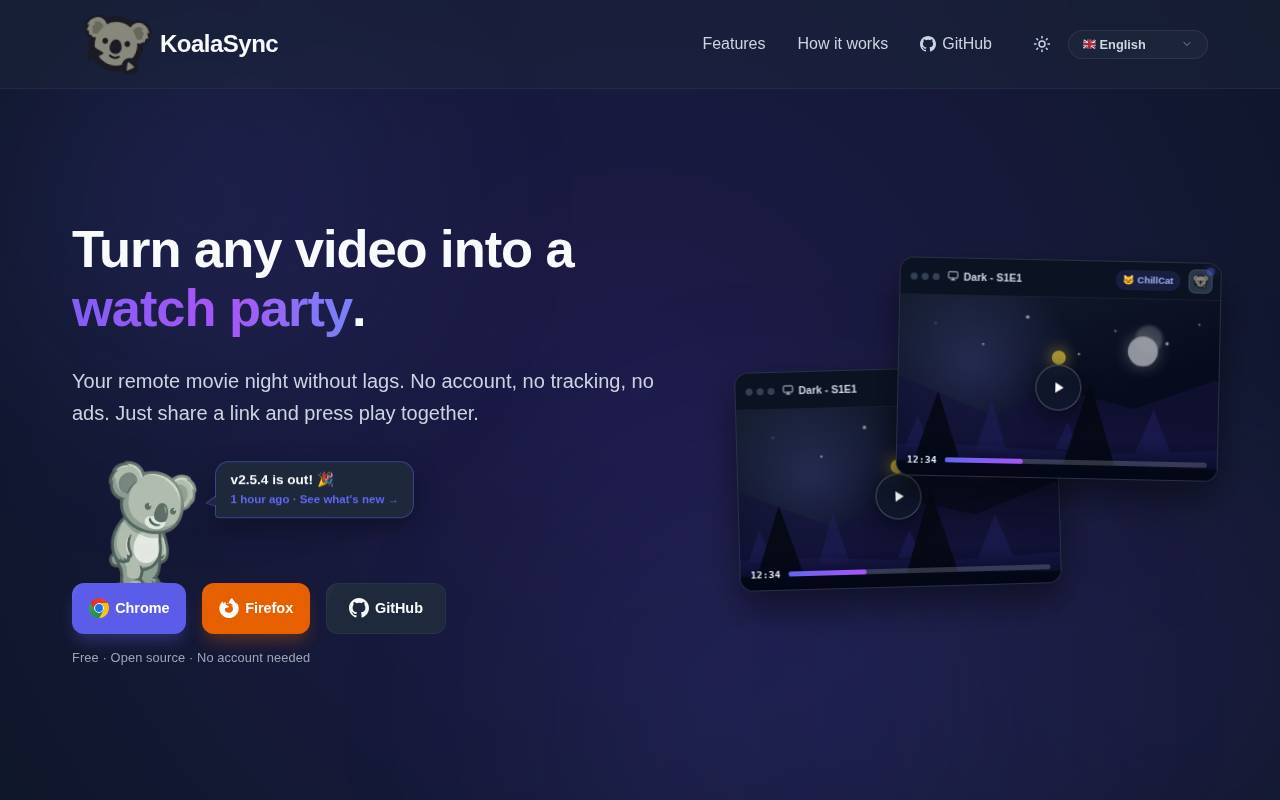This screenshot has height=800, width=1280.
Task: Click the purple watch party headline text
Action: click(211, 308)
